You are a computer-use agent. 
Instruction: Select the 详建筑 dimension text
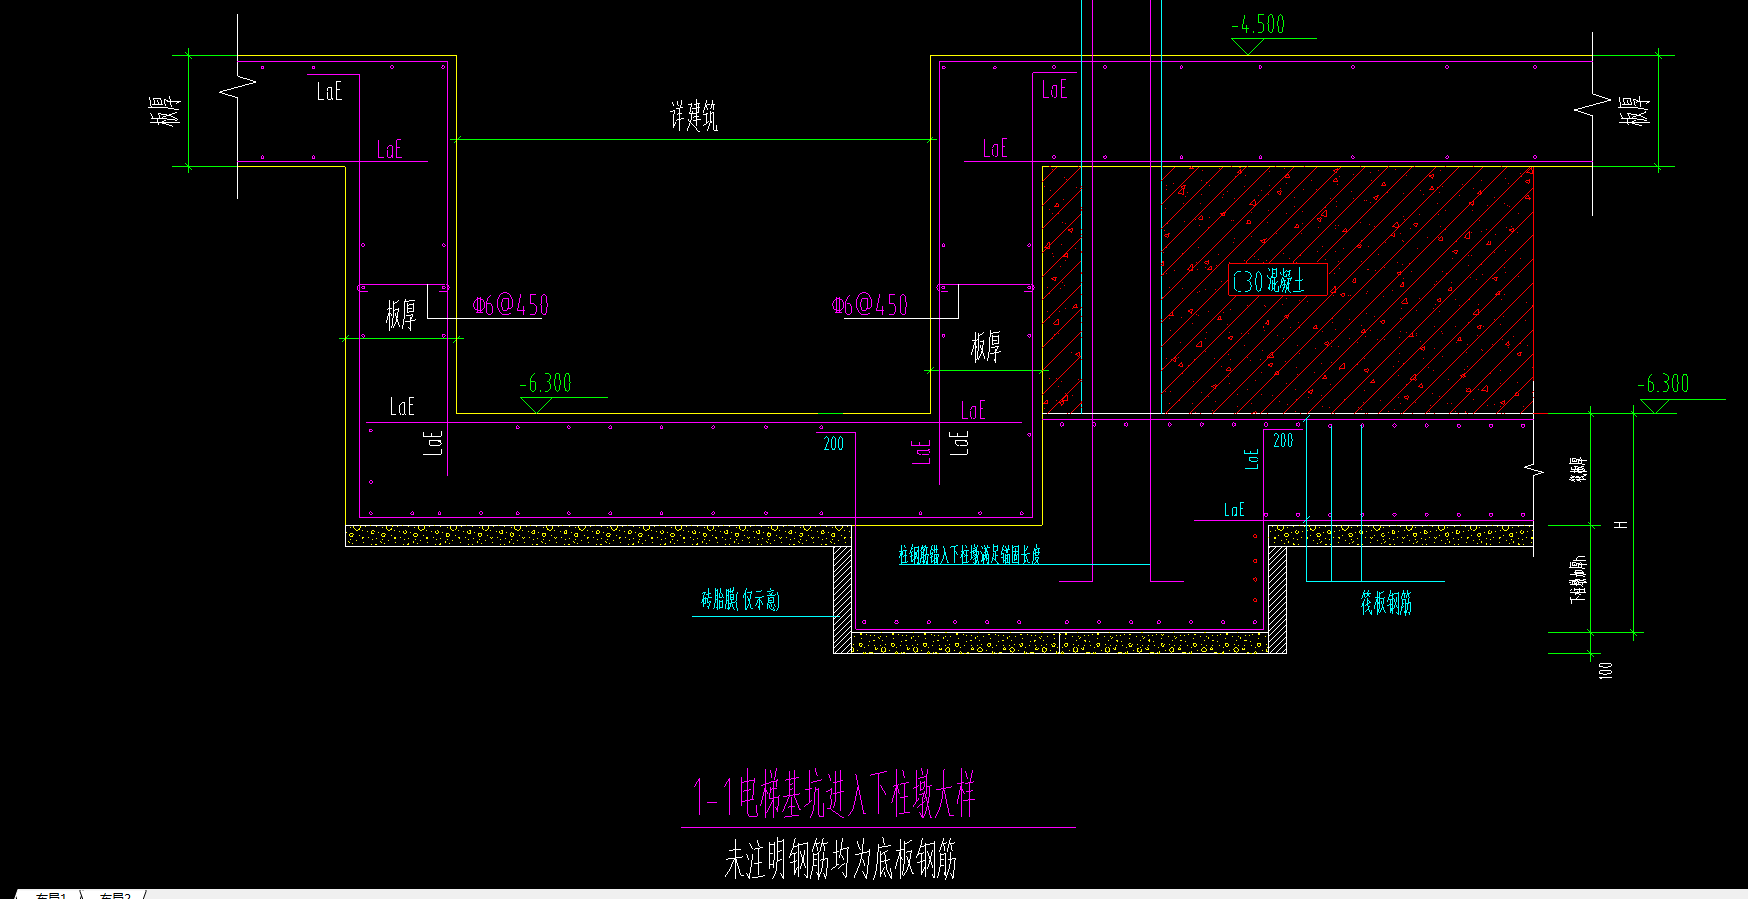(x=694, y=116)
